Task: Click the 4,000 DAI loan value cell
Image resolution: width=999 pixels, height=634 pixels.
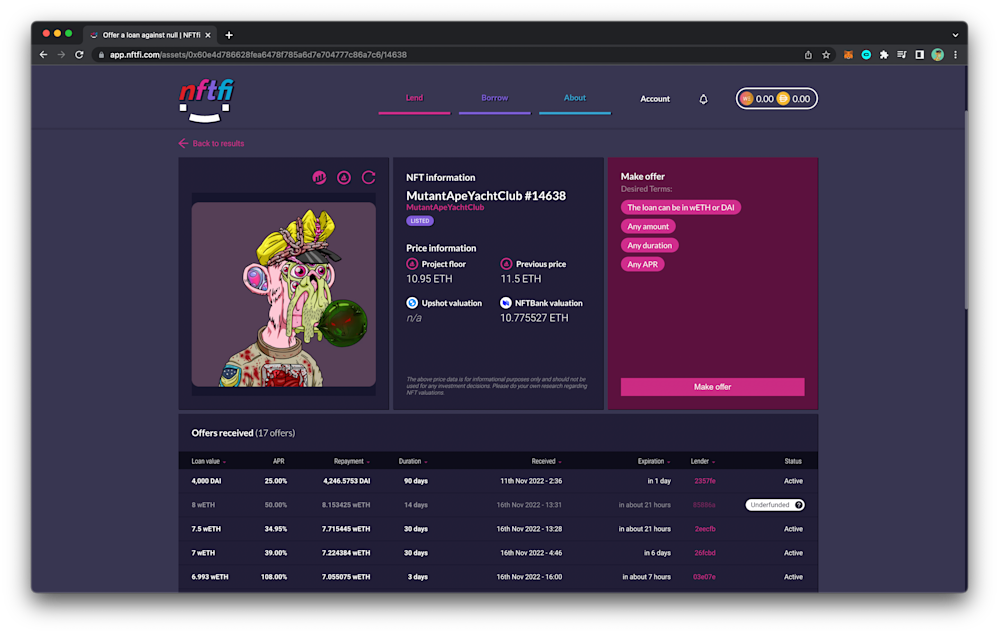Action: click(206, 481)
